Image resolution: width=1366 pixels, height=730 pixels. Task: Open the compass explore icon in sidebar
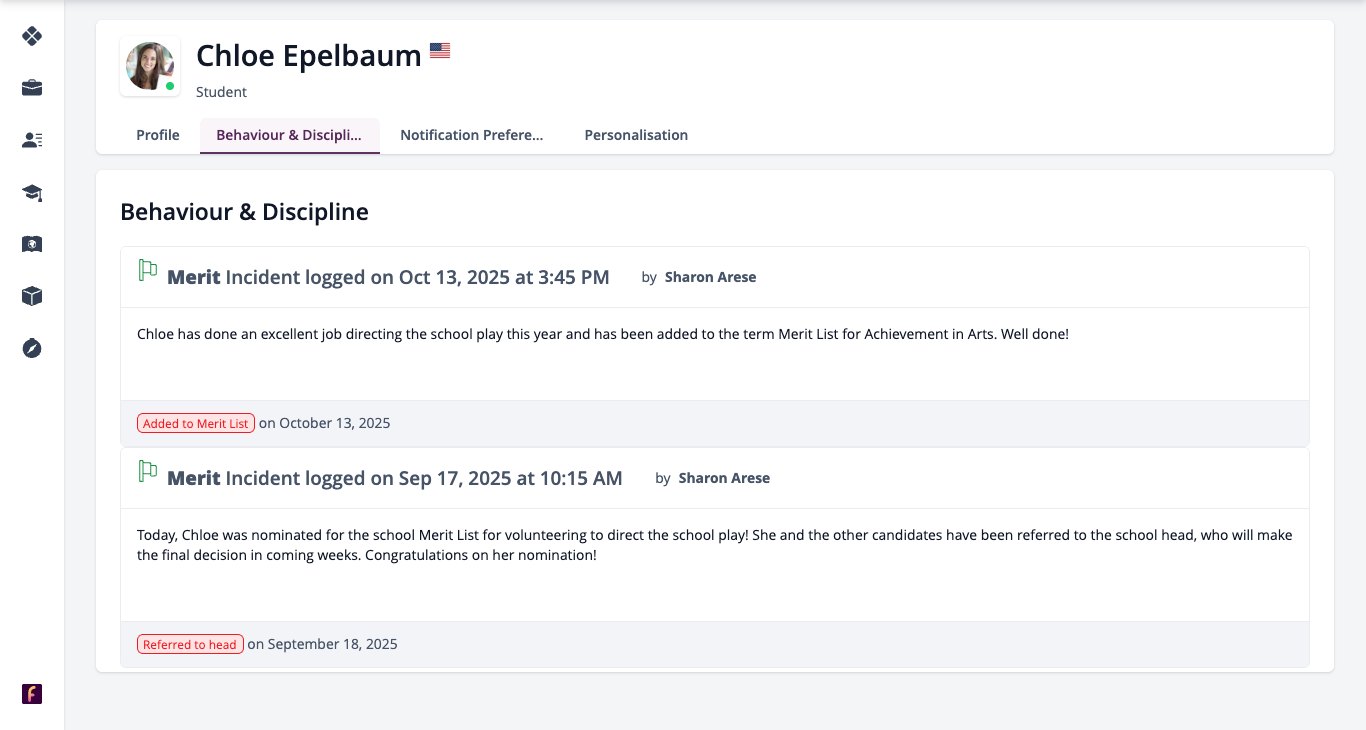click(x=32, y=348)
